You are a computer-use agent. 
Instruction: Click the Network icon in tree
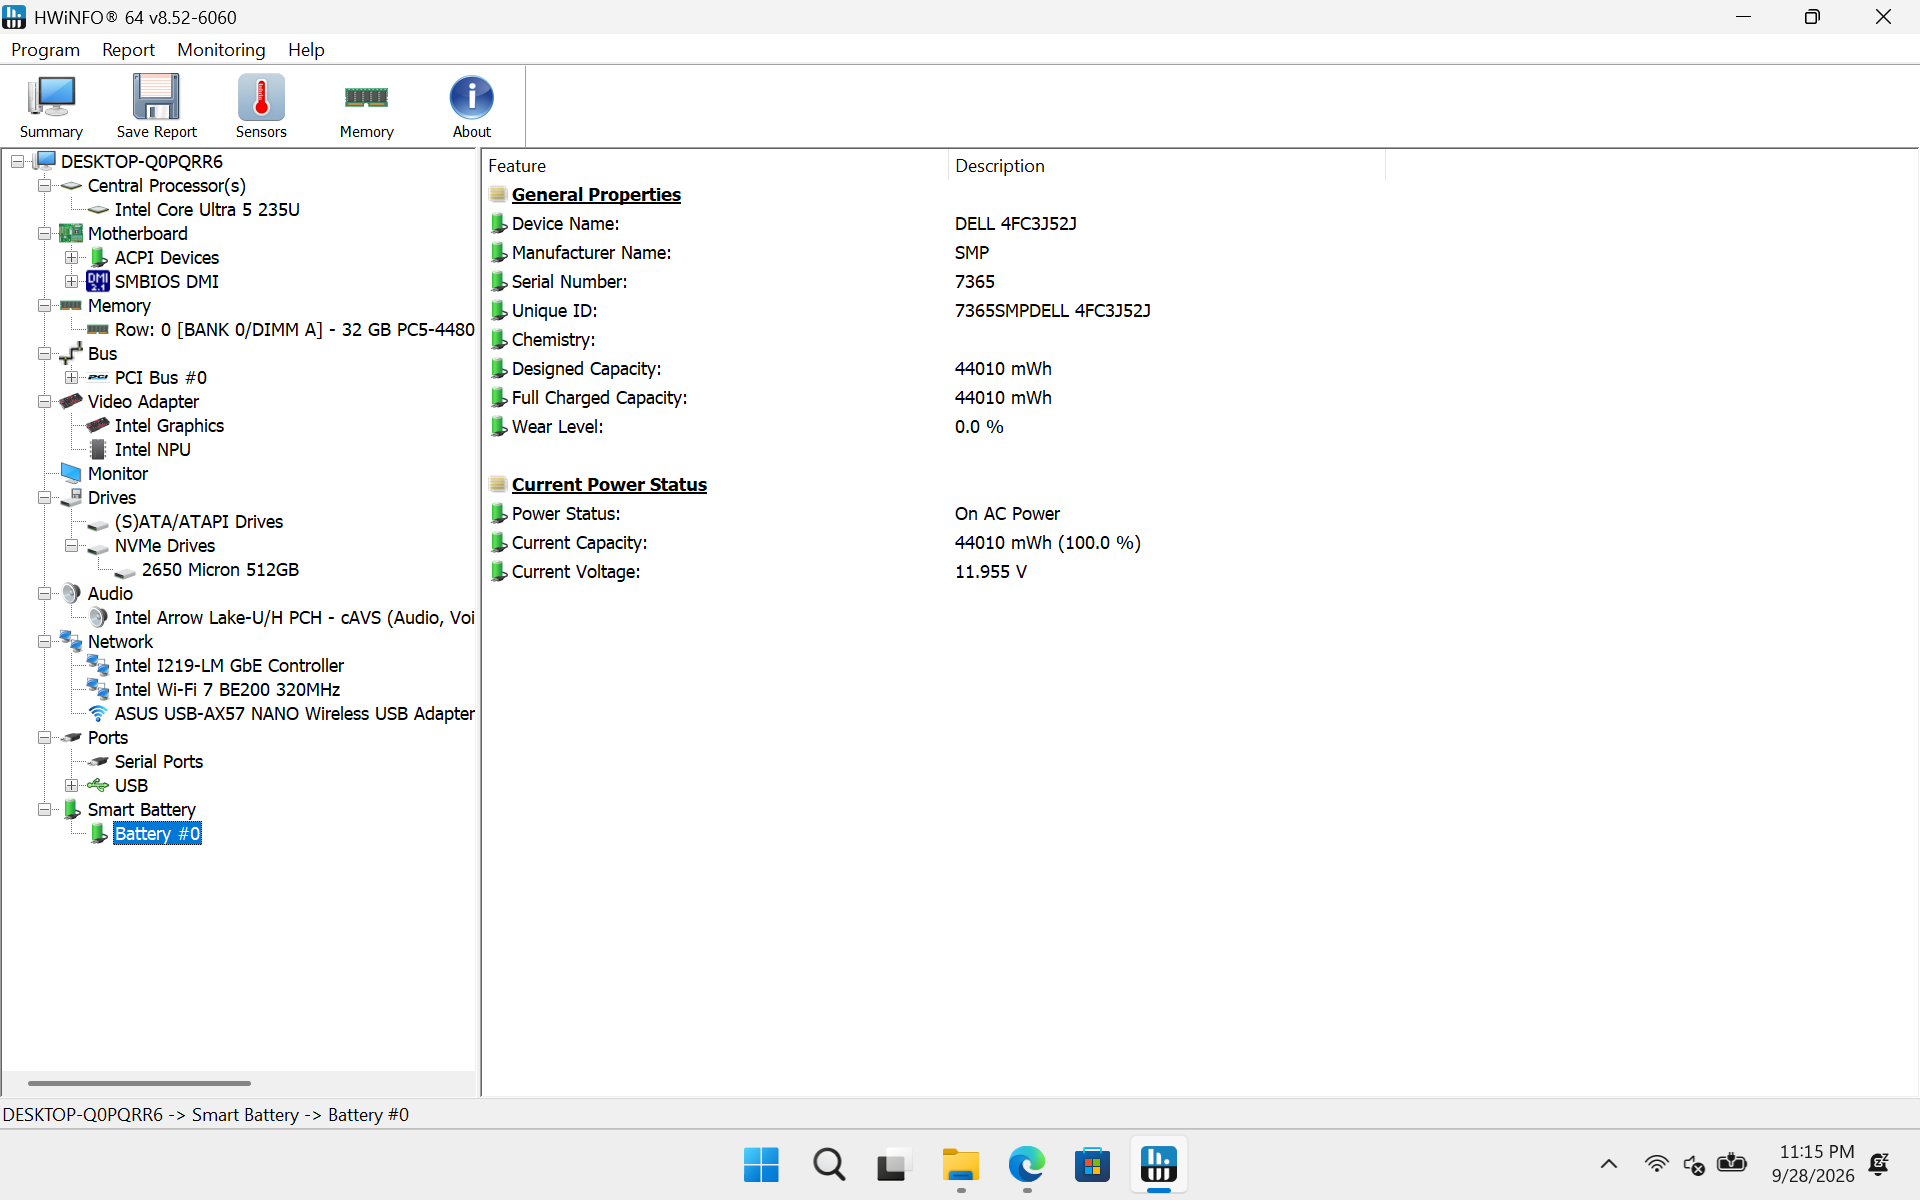pos(71,641)
